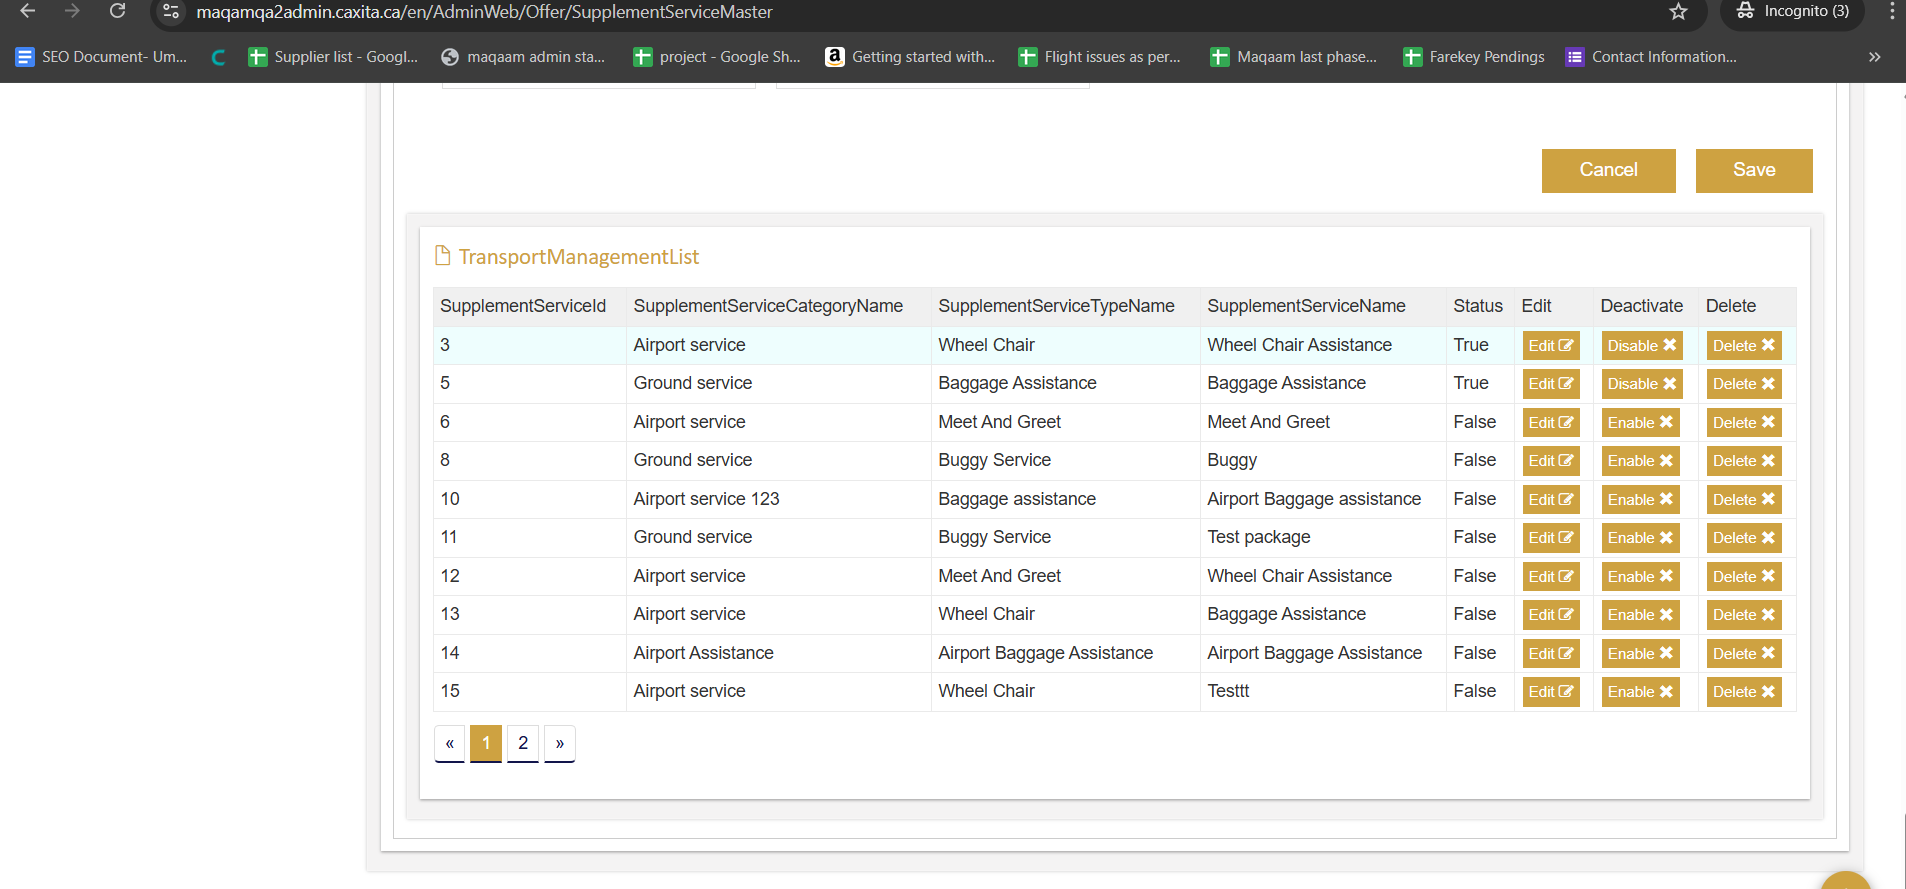The height and width of the screenshot is (889, 1906).
Task: Bookmark this page with star icon
Action: coord(1678,12)
